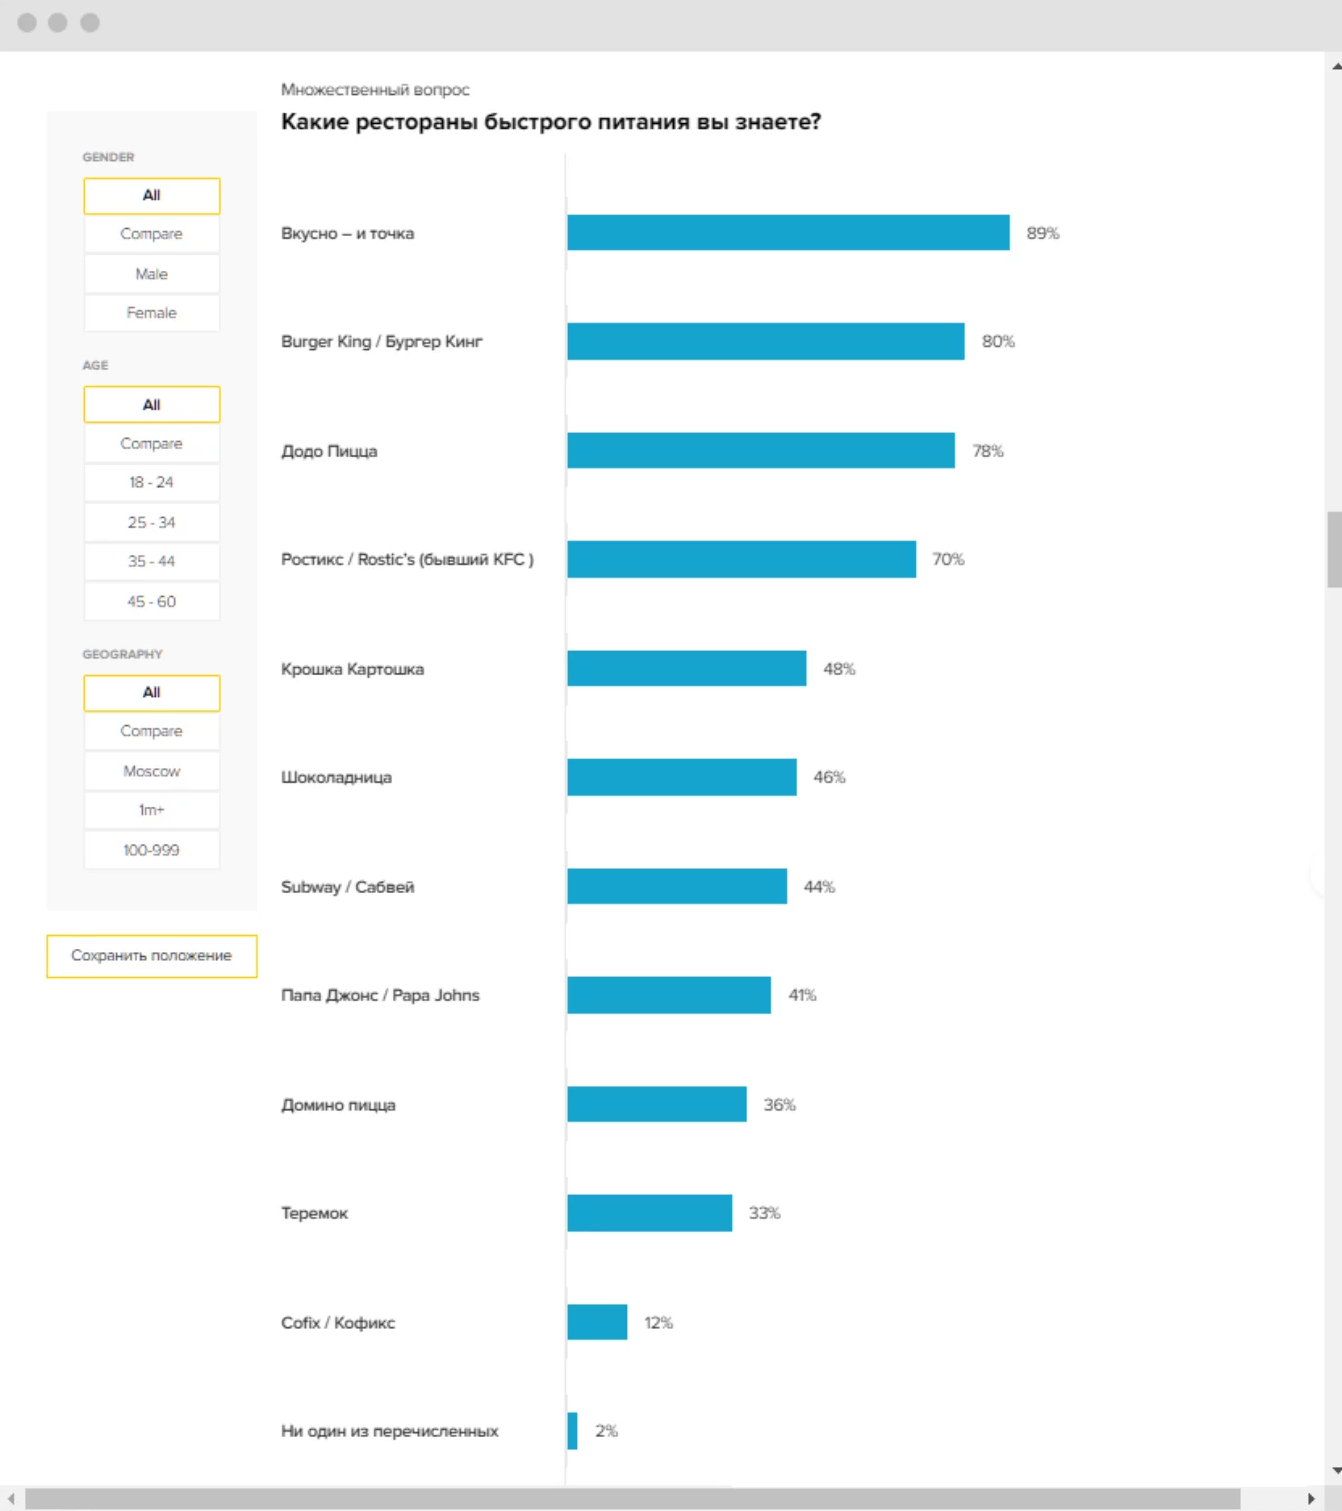Click the vertical scrollbar thumb

(x=1334, y=550)
